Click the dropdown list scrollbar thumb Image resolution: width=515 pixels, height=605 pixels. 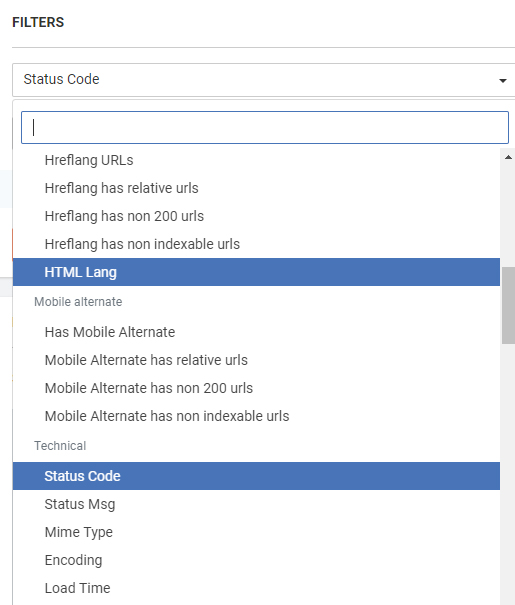click(508, 305)
